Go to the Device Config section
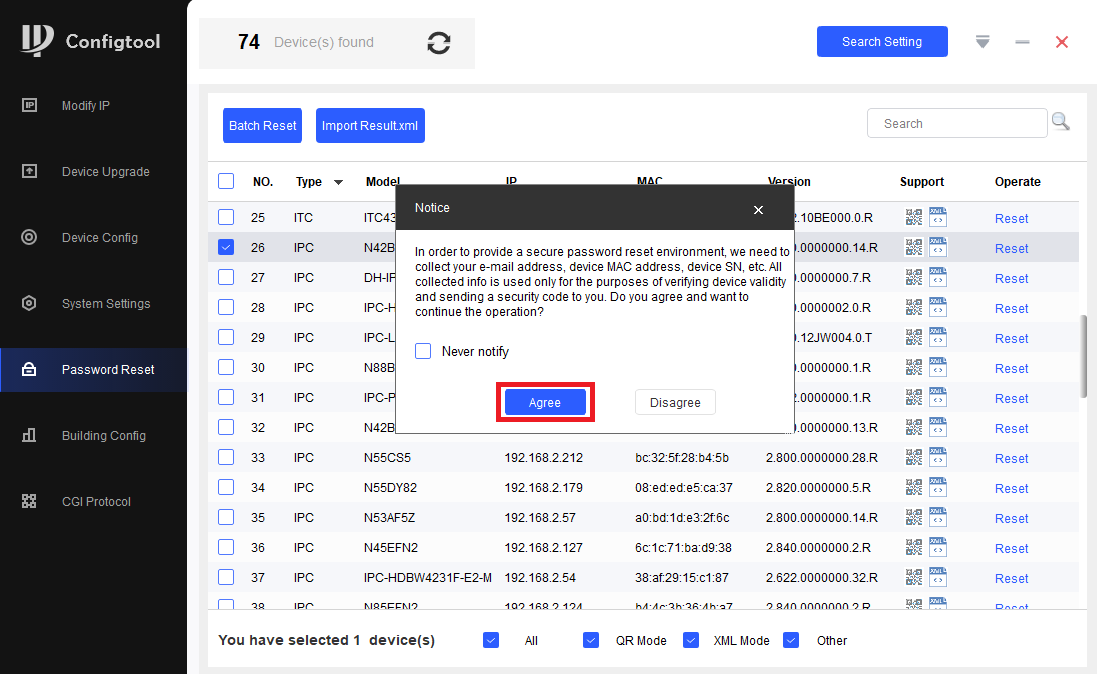 pyautogui.click(x=100, y=237)
